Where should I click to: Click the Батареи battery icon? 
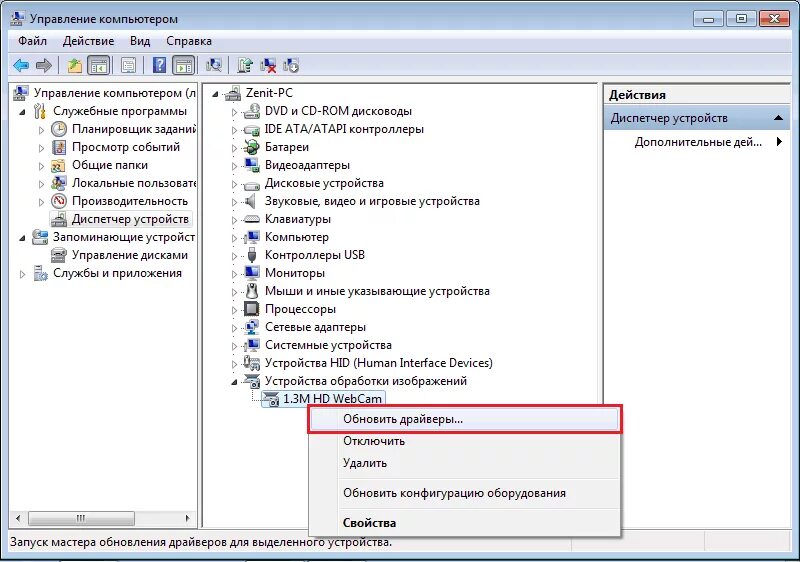(x=252, y=147)
